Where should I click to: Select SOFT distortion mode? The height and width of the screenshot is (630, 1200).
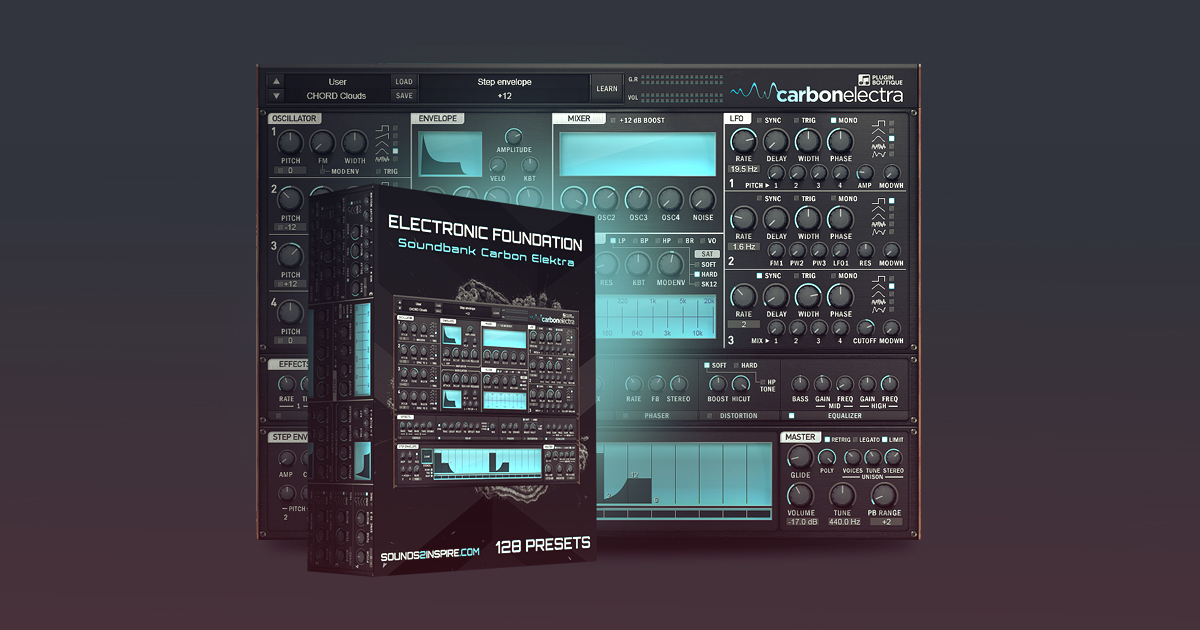pyautogui.click(x=707, y=365)
